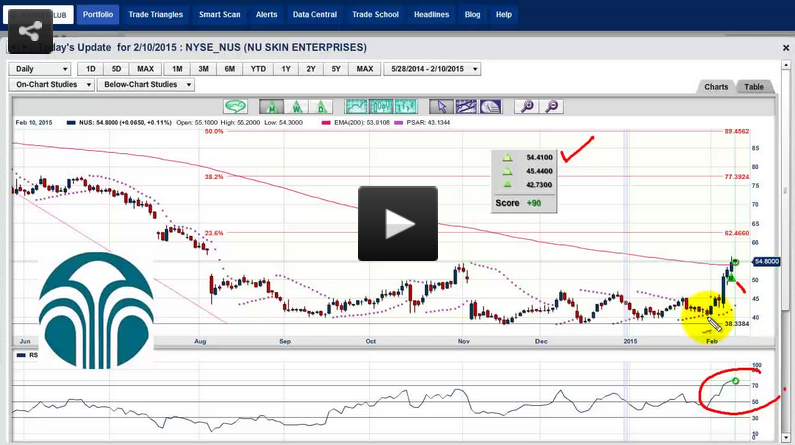Toggle the monthly Trade Triangle (M) icon
Image resolution: width=795 pixels, height=445 pixels.
point(270,106)
